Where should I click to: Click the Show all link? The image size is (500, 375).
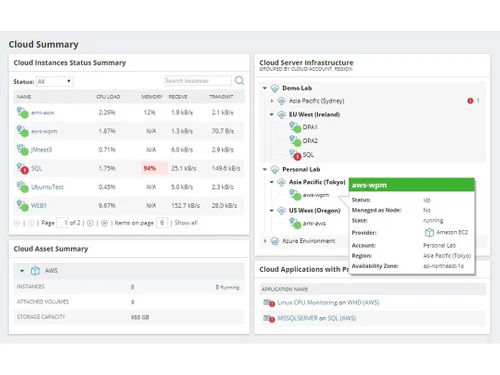click(x=186, y=223)
